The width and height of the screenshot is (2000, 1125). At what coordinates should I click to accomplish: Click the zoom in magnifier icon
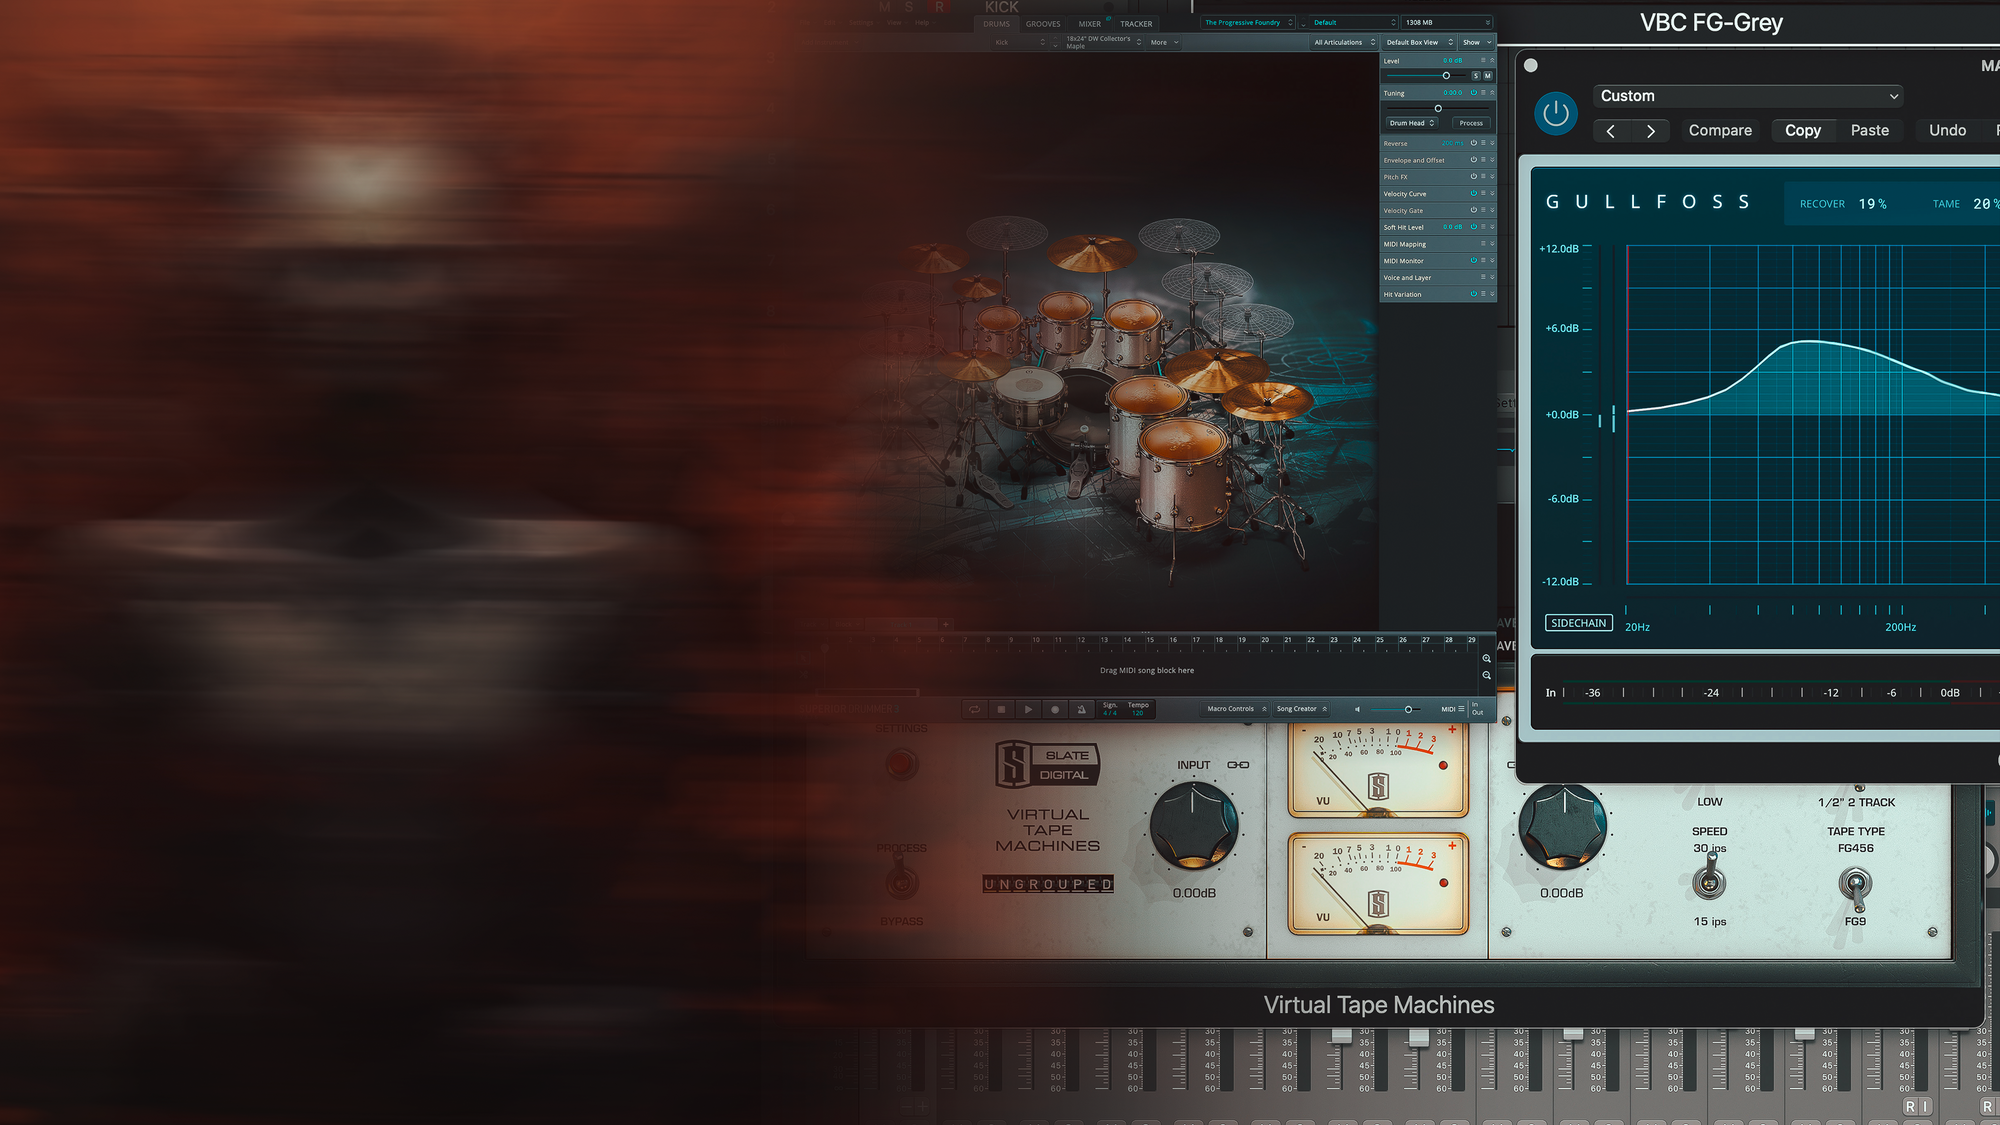(x=1486, y=658)
